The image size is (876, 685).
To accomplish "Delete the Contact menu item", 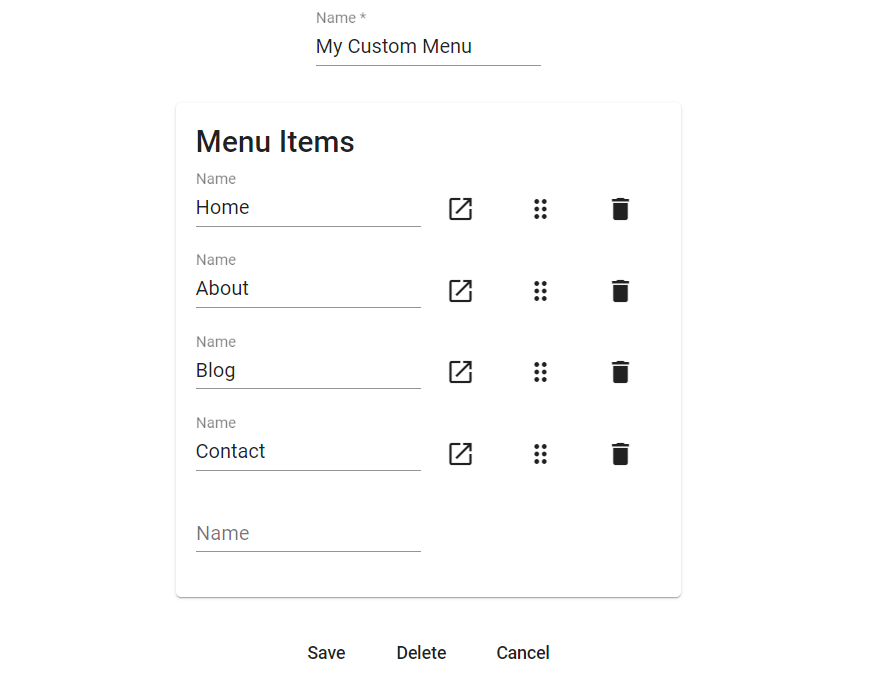I will (x=620, y=454).
